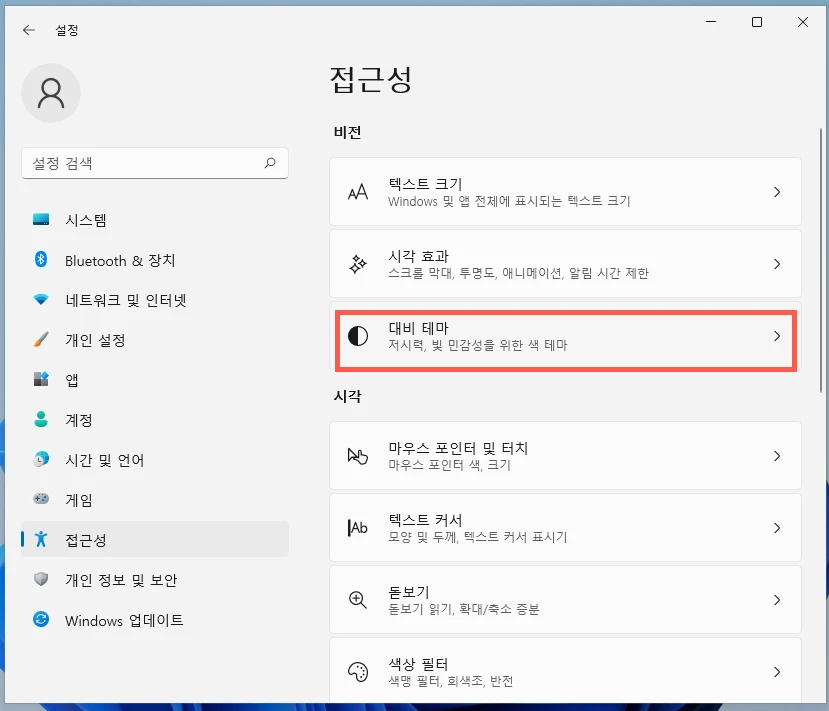Image resolution: width=829 pixels, height=711 pixels.
Task: Select the palette icon beside 색상 필터
Action: (358, 671)
